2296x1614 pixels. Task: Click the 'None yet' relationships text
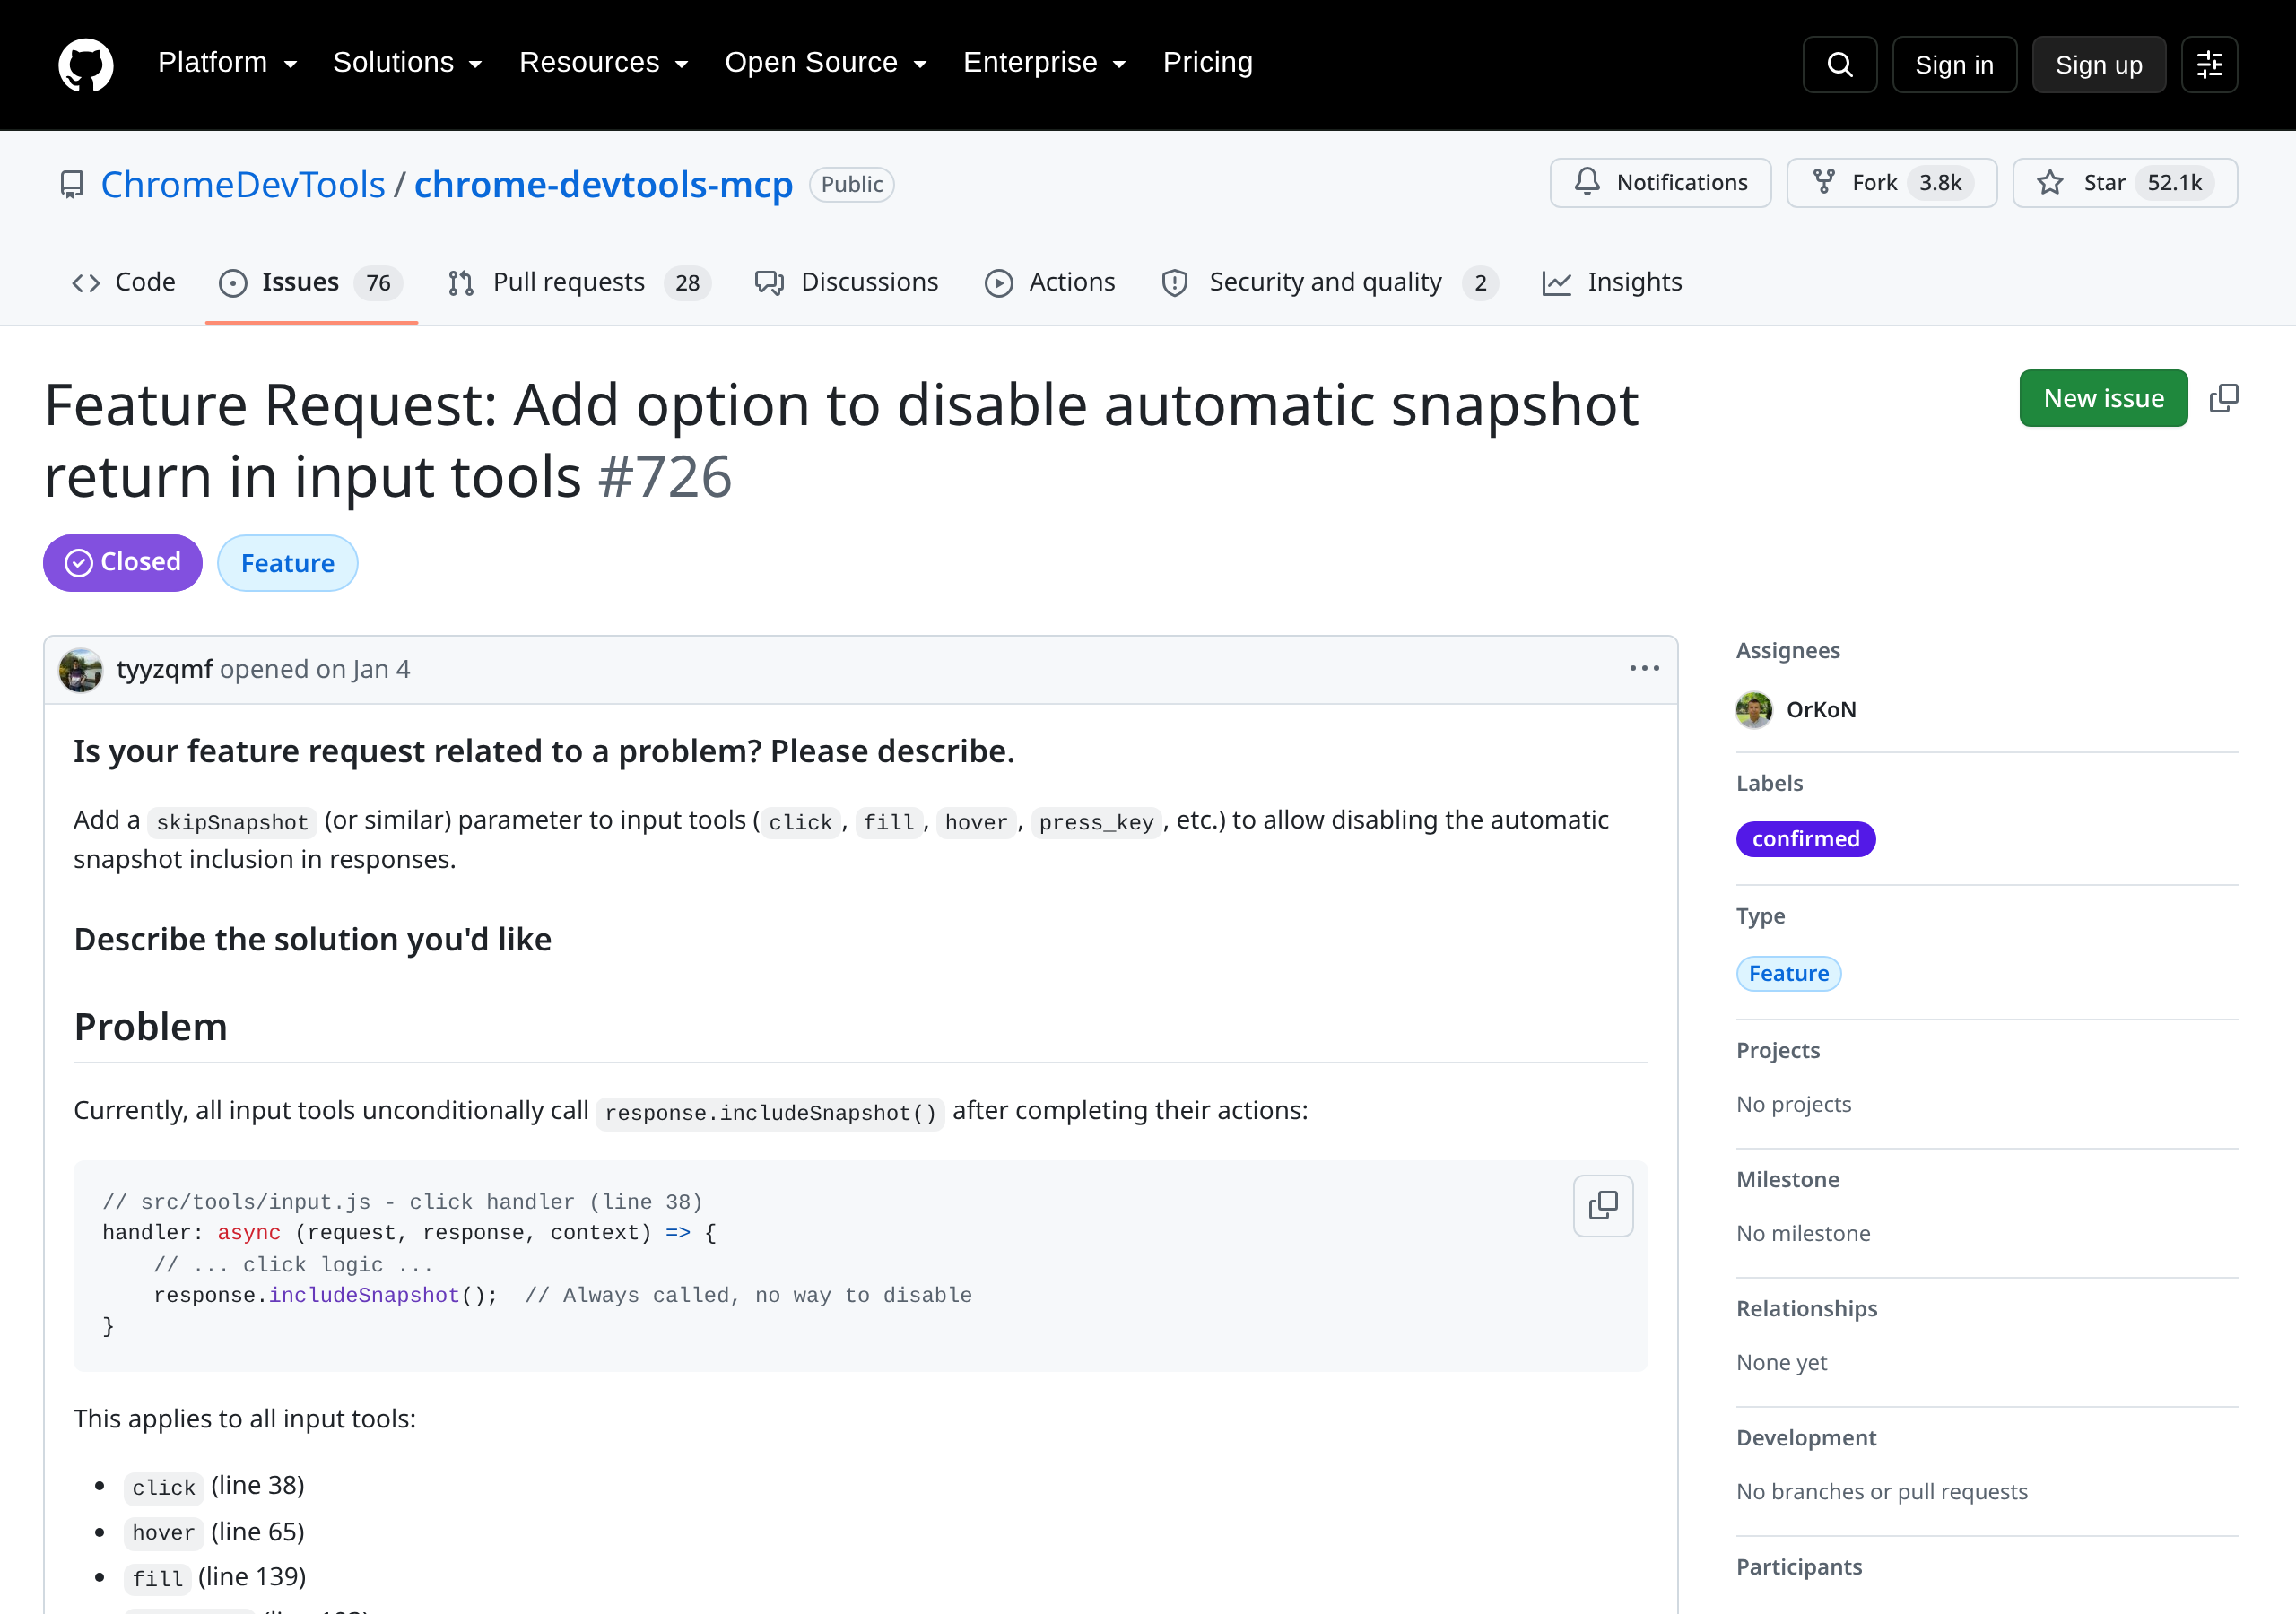click(x=1781, y=1362)
